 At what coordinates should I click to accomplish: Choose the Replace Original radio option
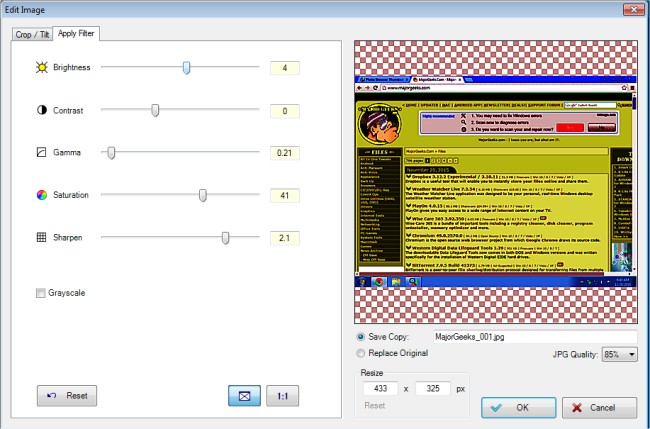tap(361, 353)
